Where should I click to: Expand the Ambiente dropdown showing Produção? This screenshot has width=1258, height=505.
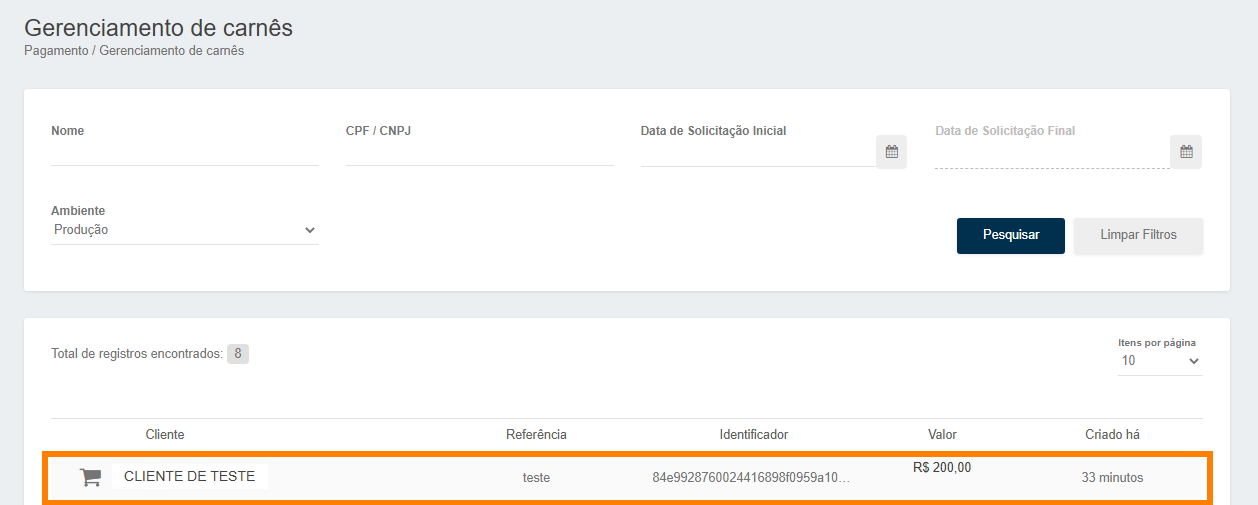click(184, 230)
